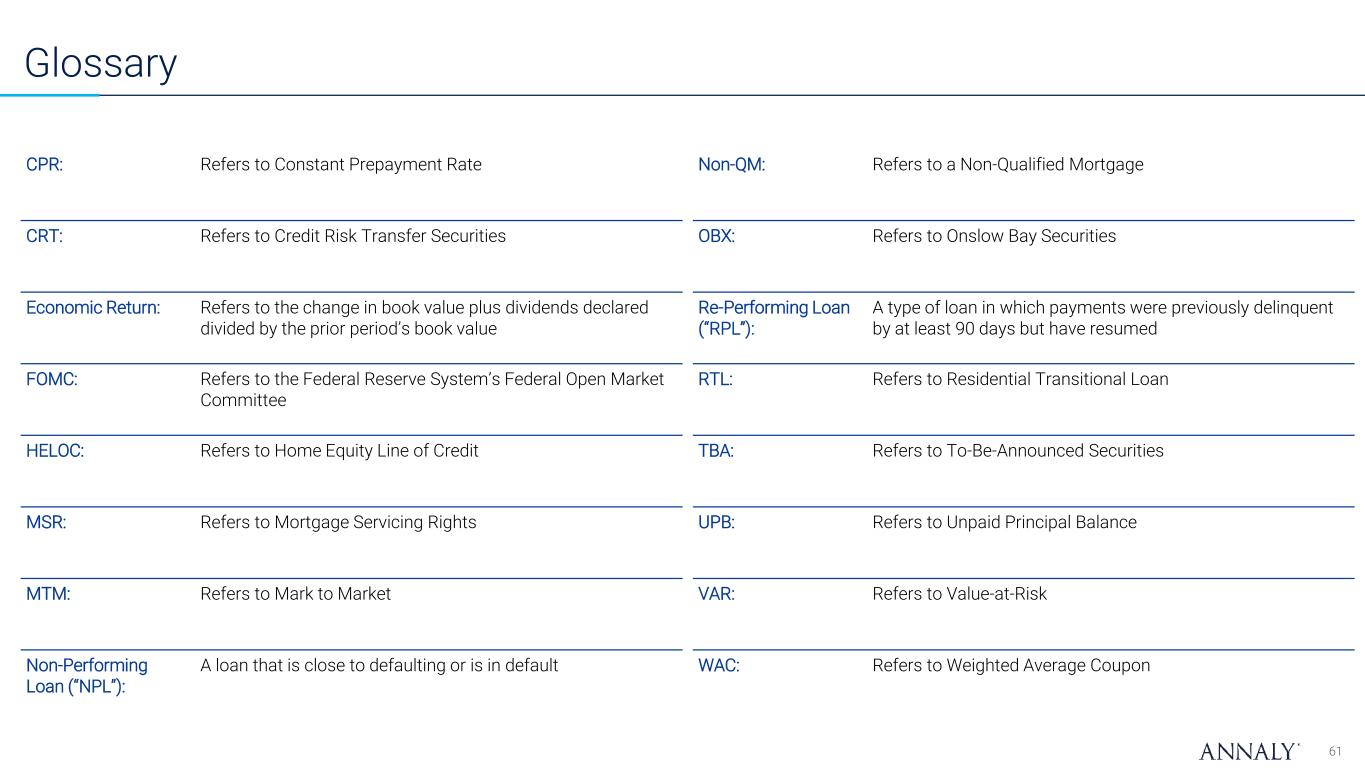Screen dimensions: 1365x768
Task: Select the CRT glossary term
Action: [x=44, y=236]
